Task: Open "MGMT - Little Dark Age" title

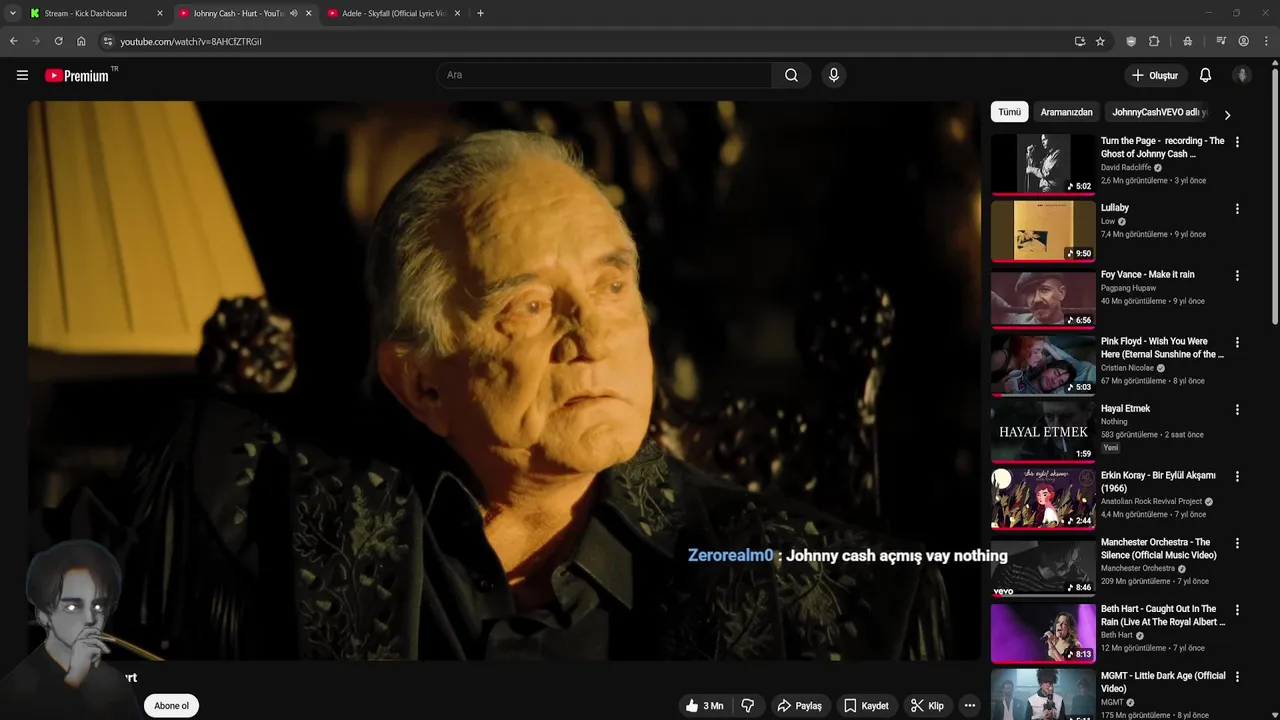Action: [x=1163, y=682]
